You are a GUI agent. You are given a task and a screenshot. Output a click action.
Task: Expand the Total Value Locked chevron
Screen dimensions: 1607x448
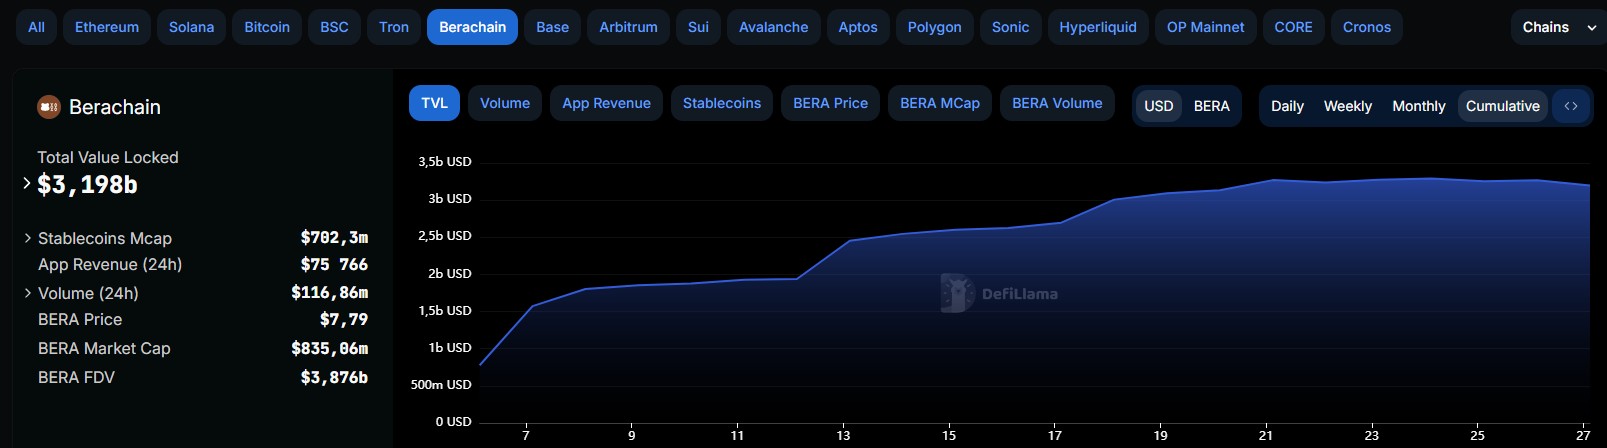pos(27,183)
